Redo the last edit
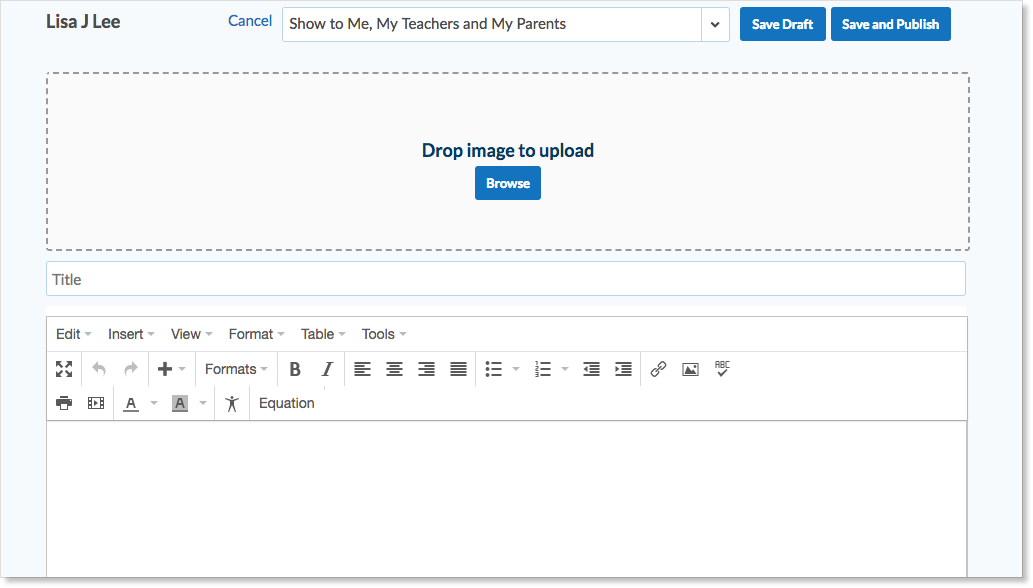This screenshot has width=1033, height=588. [131, 369]
